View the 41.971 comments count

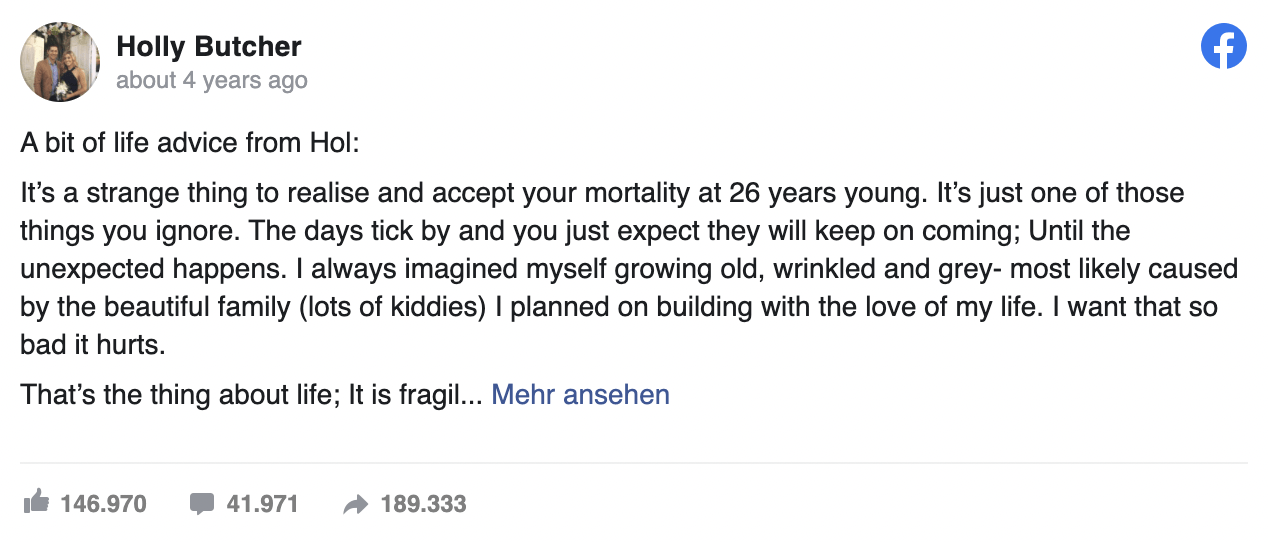tap(262, 504)
